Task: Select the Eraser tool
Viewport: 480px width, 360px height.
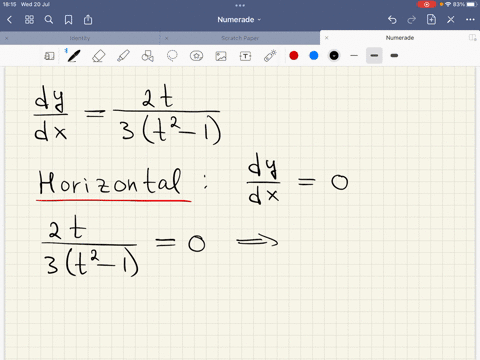Action: pos(98,56)
